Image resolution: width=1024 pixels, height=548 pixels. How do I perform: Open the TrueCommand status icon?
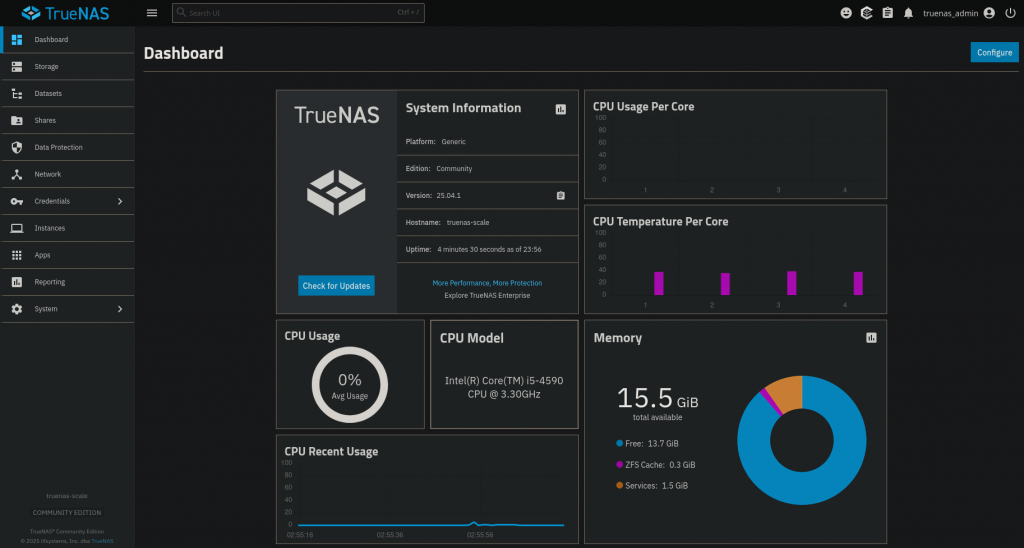pyautogui.click(x=867, y=13)
